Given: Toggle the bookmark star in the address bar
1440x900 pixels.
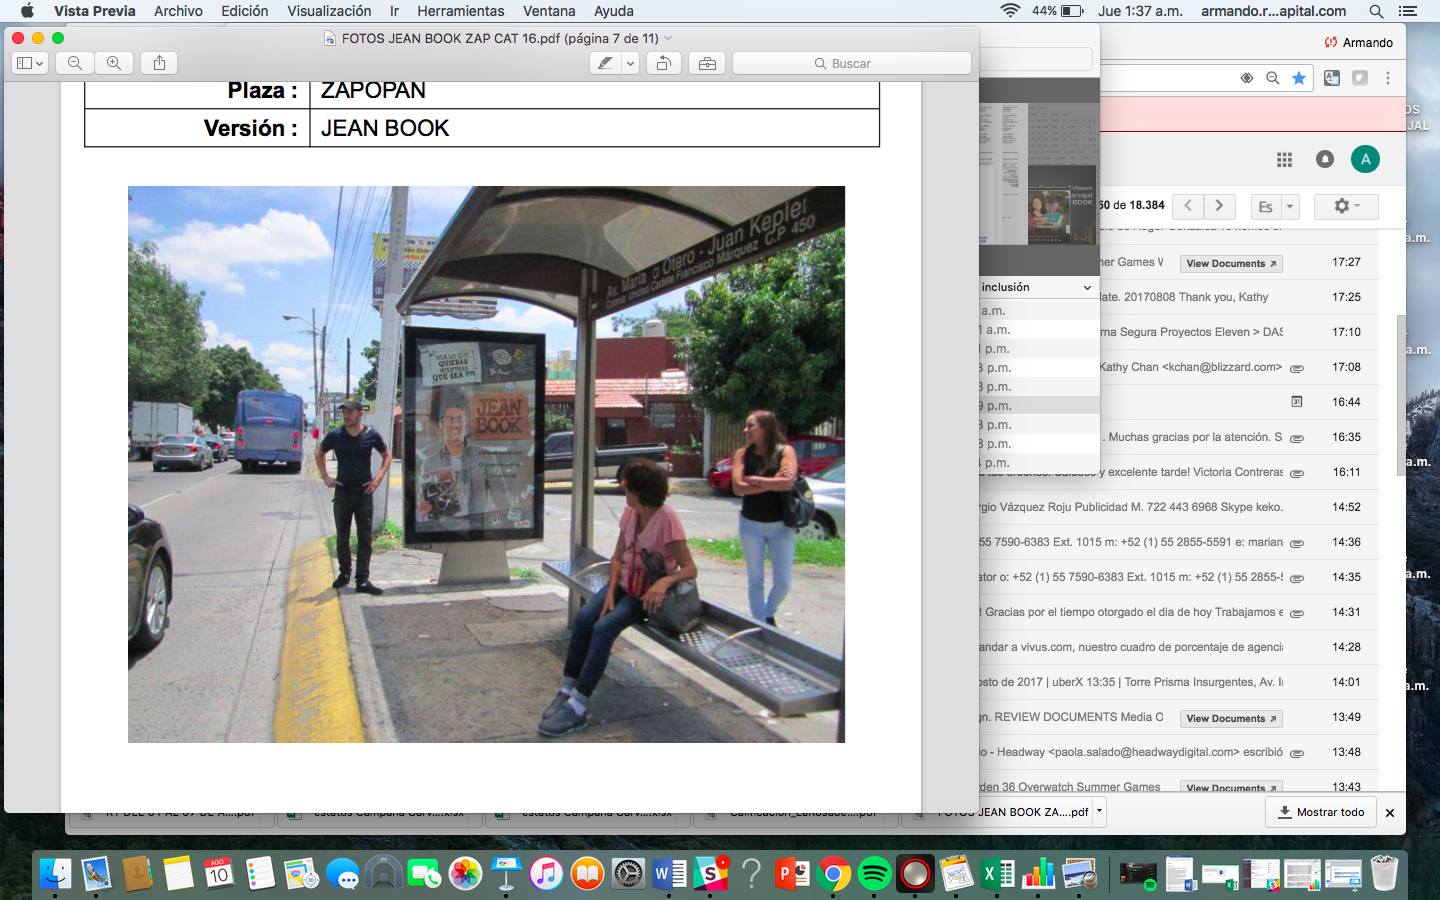Looking at the screenshot, I should coord(1299,78).
